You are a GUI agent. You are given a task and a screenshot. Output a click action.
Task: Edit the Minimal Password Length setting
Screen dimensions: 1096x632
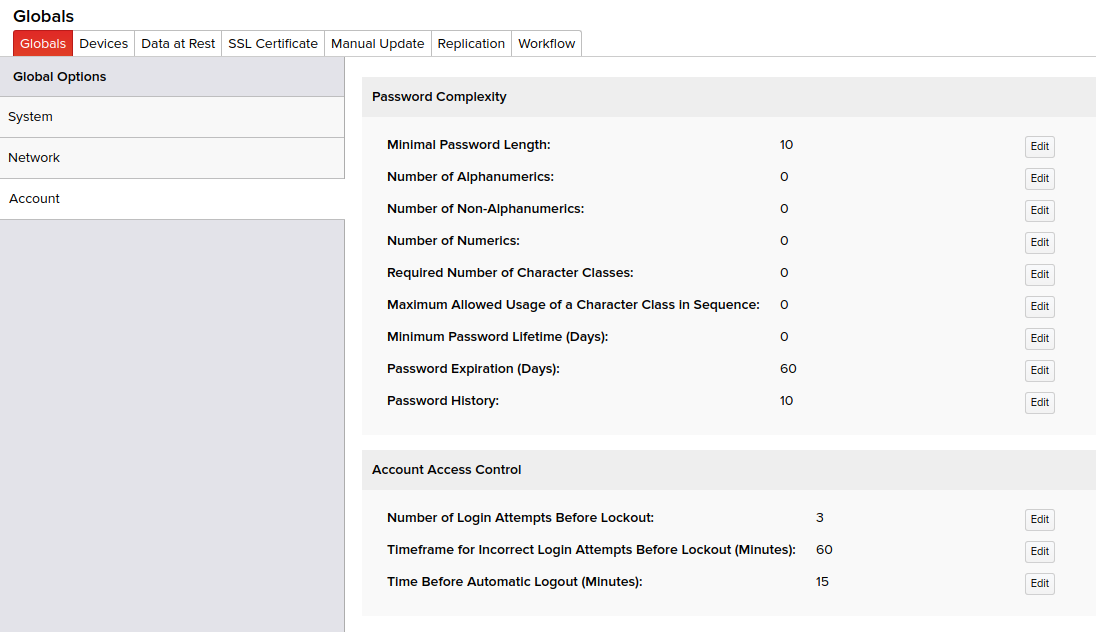[1039, 147]
